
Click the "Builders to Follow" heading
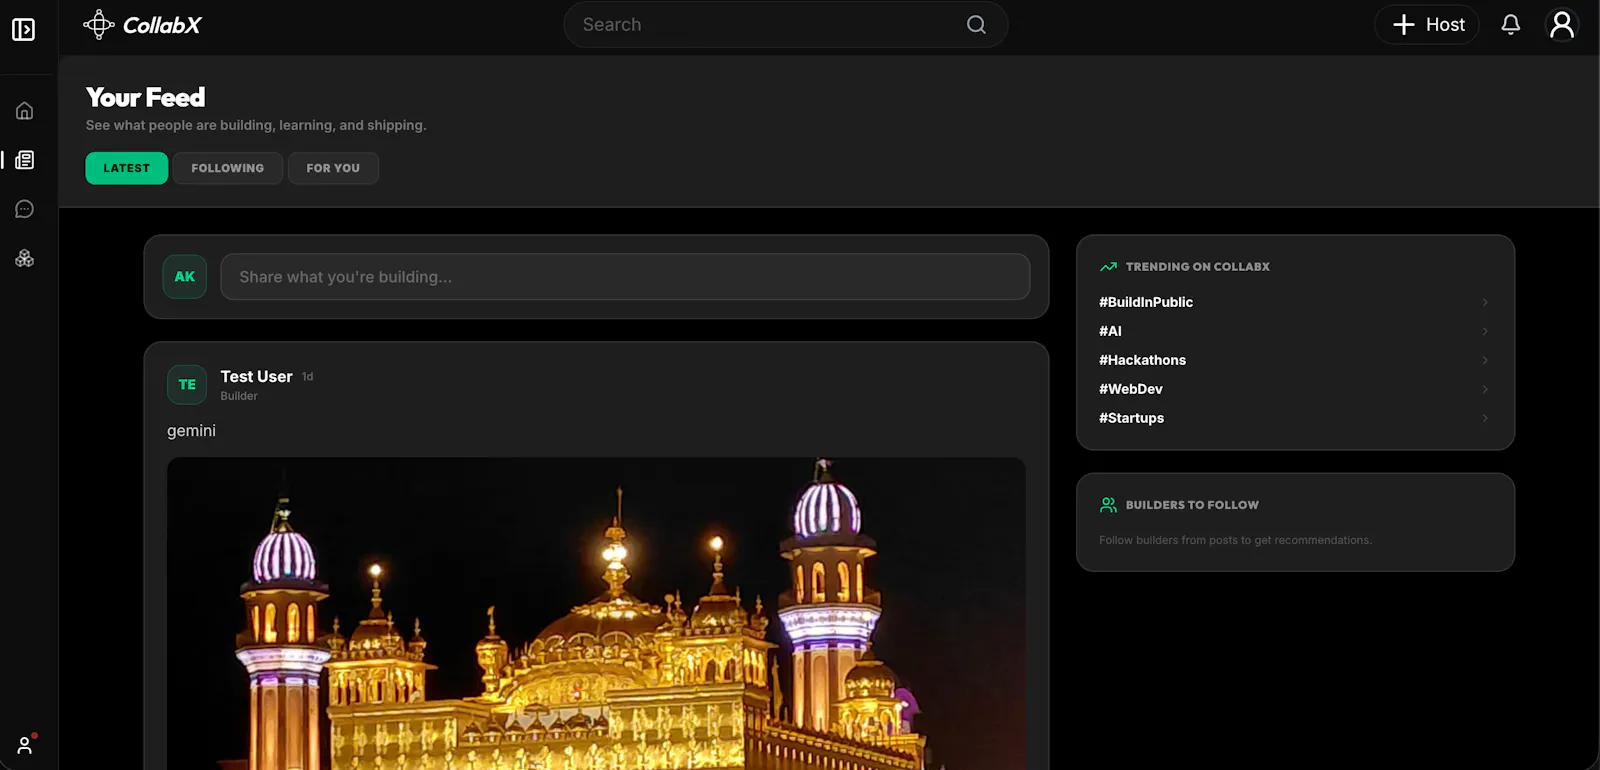tap(1192, 505)
